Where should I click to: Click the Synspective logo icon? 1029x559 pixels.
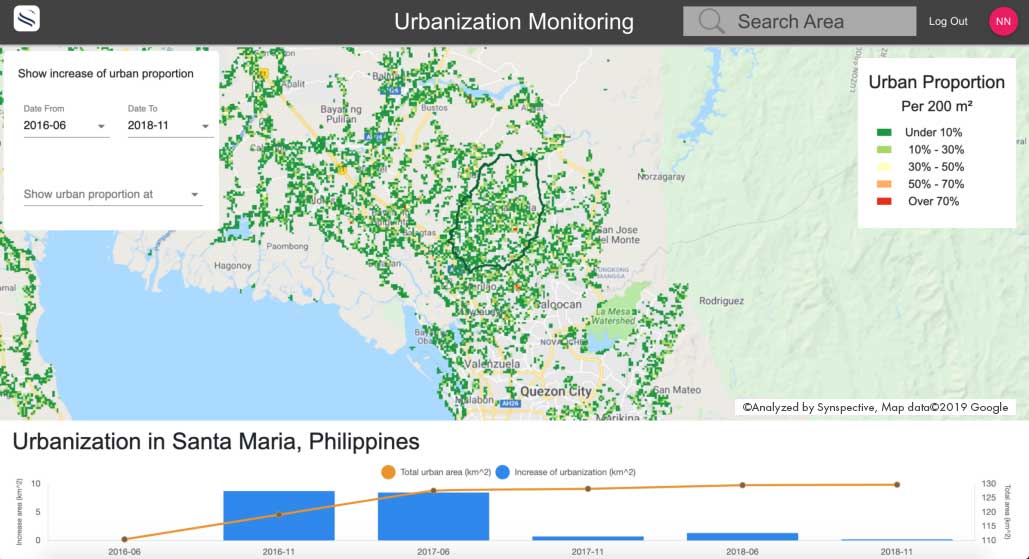point(26,18)
